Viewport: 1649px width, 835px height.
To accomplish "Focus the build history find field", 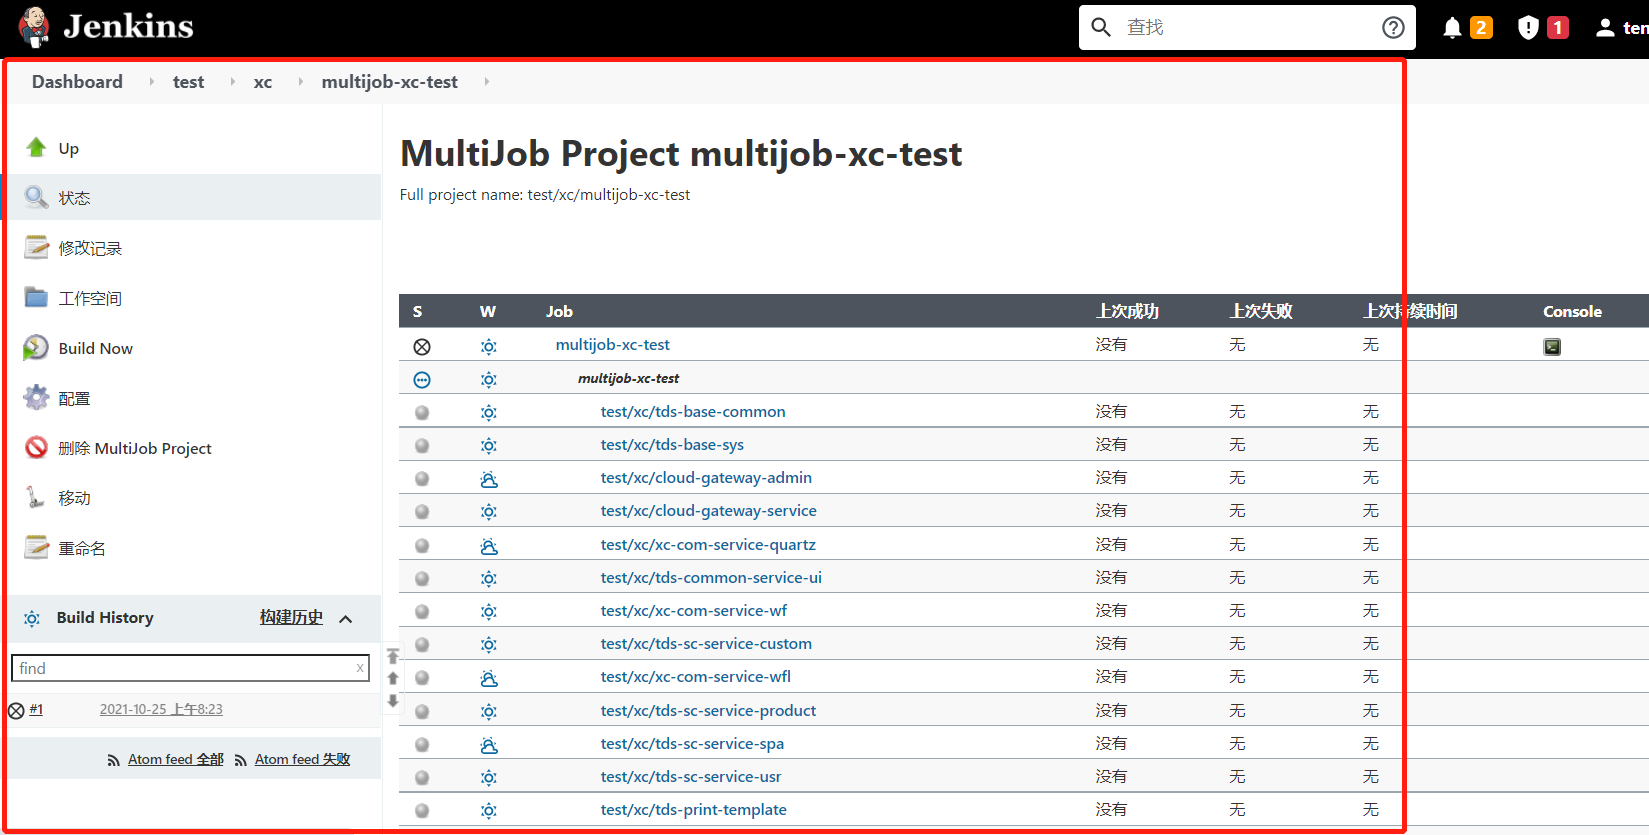I will click(190, 668).
